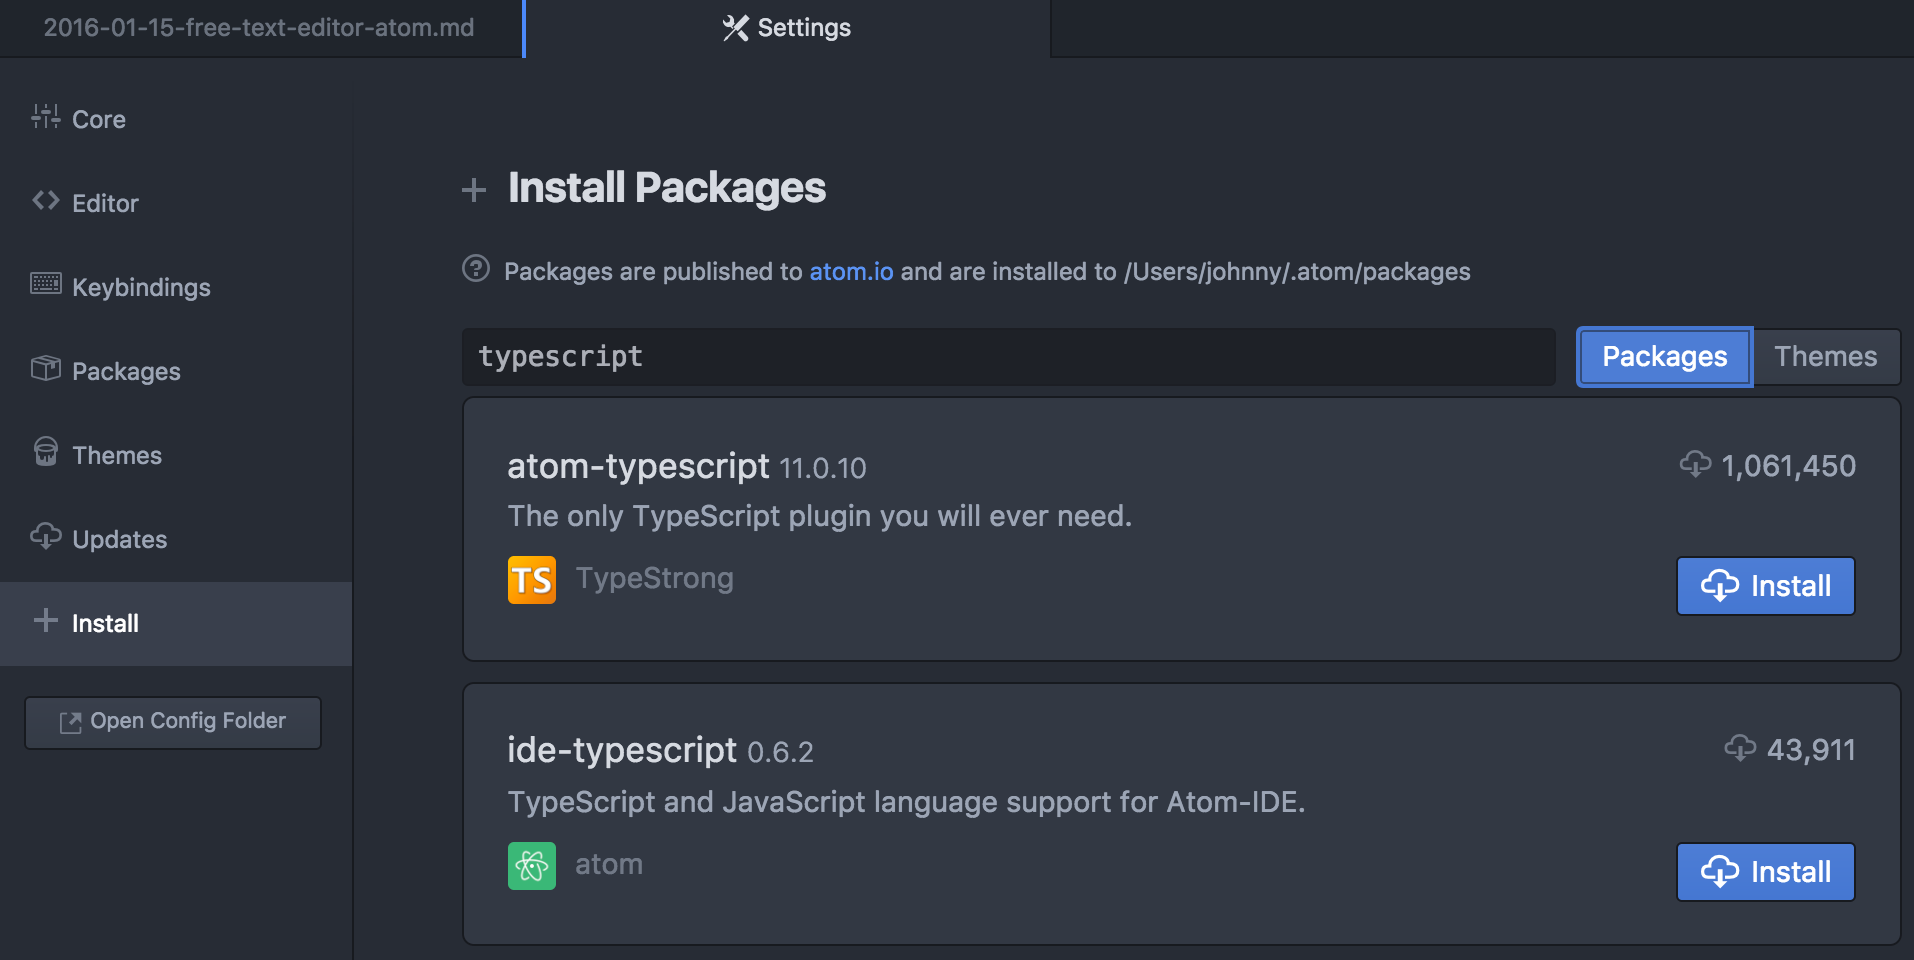Click the Install Packages heading

point(667,188)
